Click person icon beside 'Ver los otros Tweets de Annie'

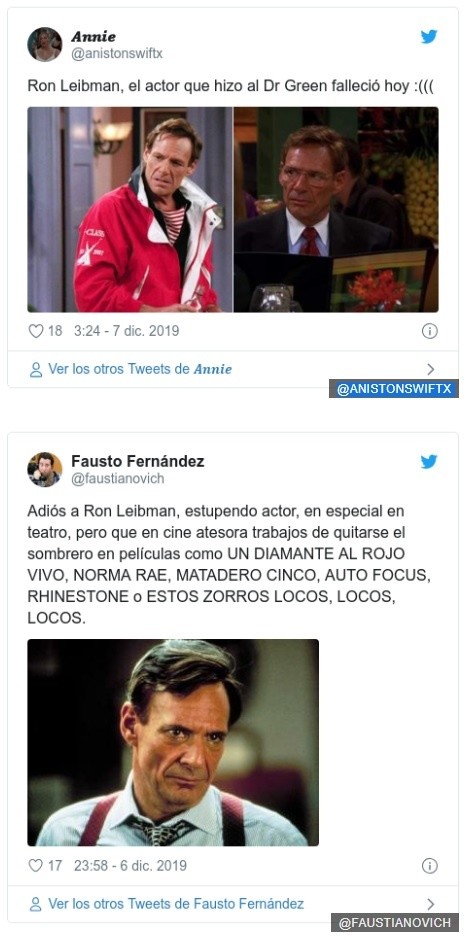[x=36, y=369]
